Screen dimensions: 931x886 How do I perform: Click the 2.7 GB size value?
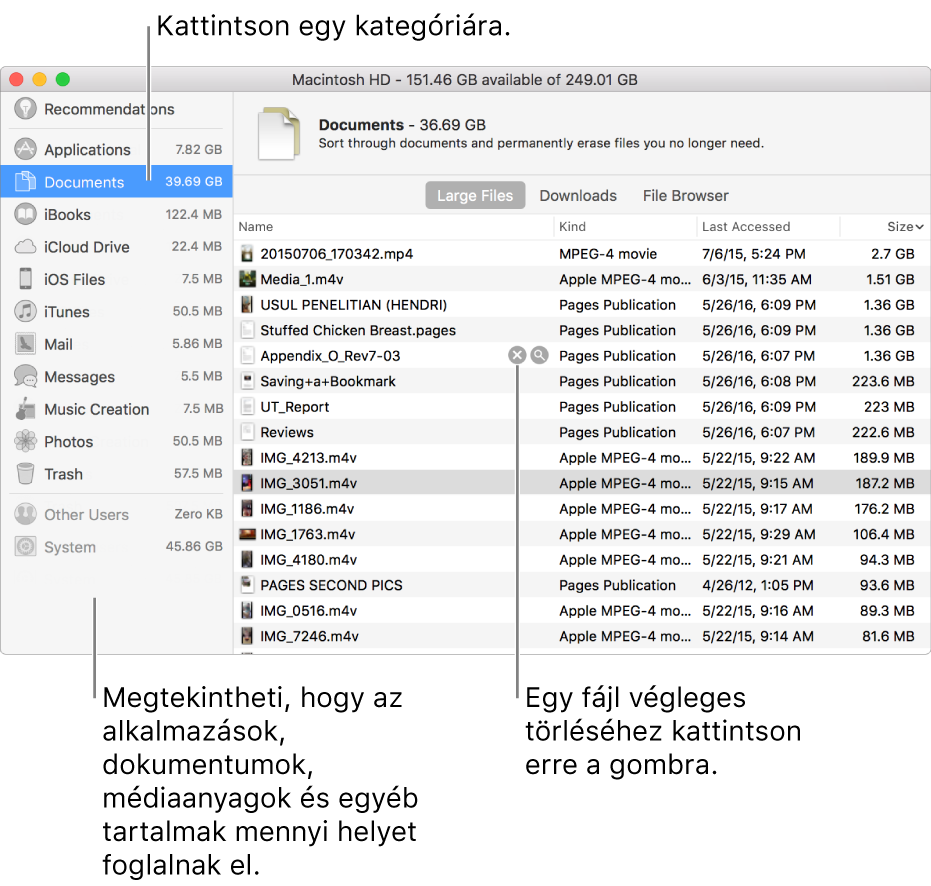[x=892, y=254]
